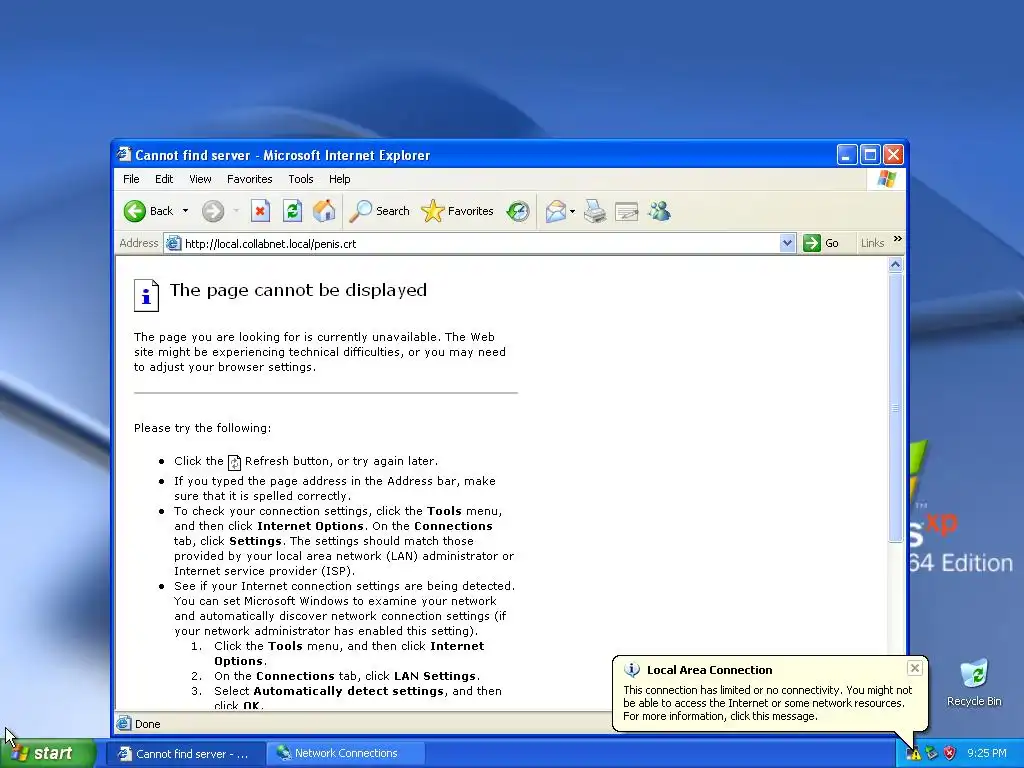Click the inline Refresh icon in the list

pos(234,462)
